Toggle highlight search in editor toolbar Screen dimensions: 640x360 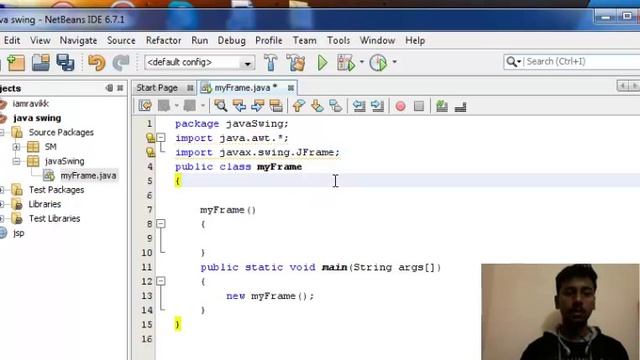tap(276, 106)
